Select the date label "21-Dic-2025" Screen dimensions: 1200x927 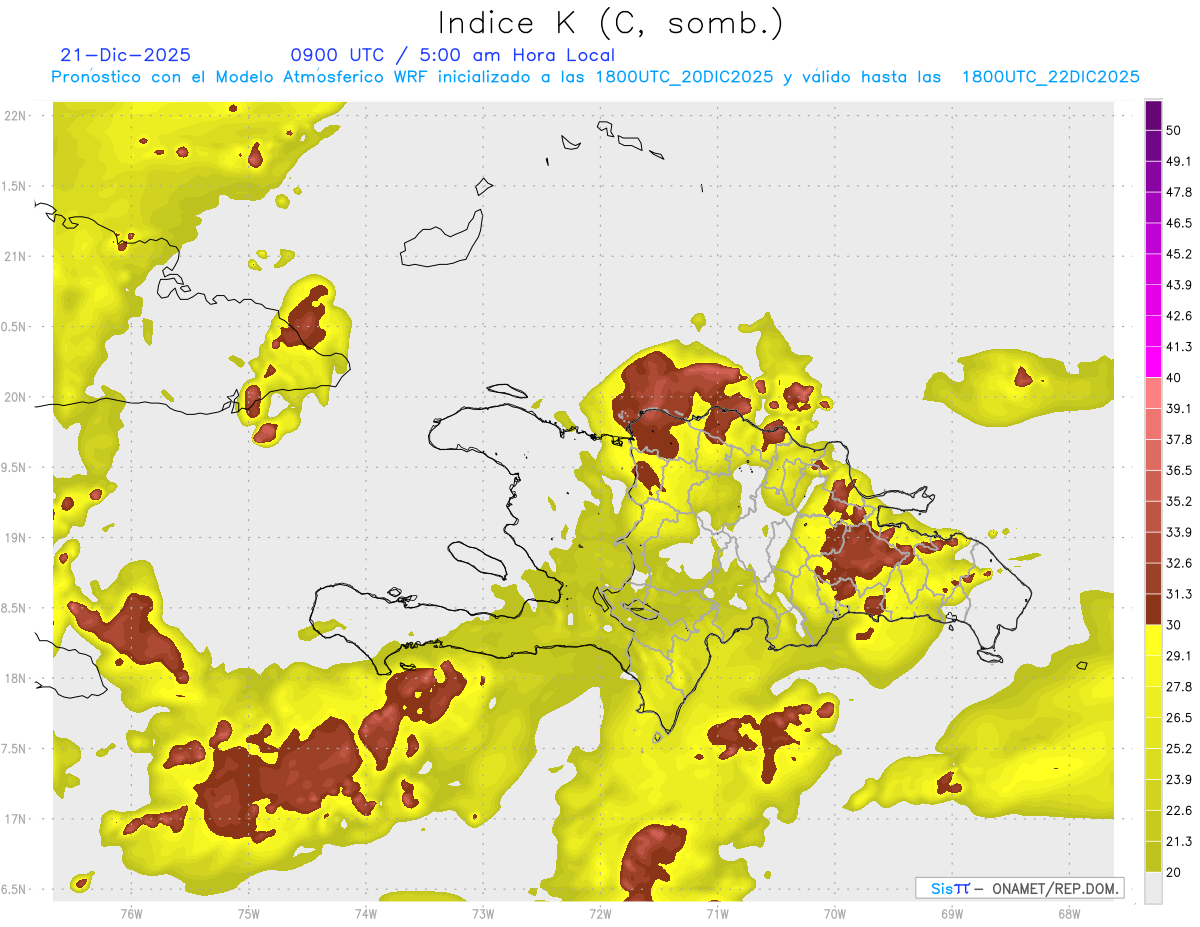coord(125,55)
